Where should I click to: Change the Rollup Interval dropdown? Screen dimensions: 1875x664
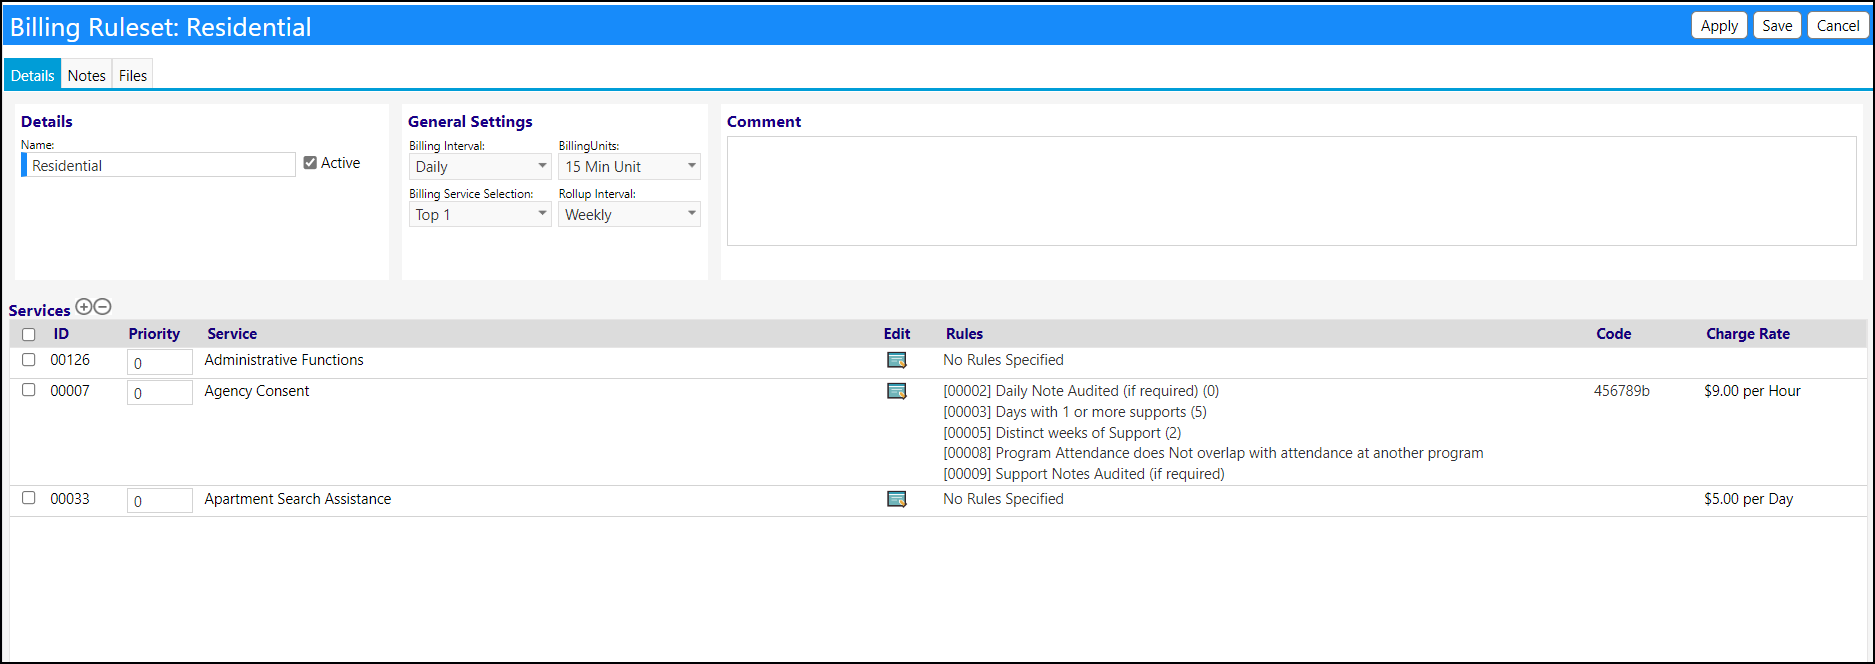(629, 214)
